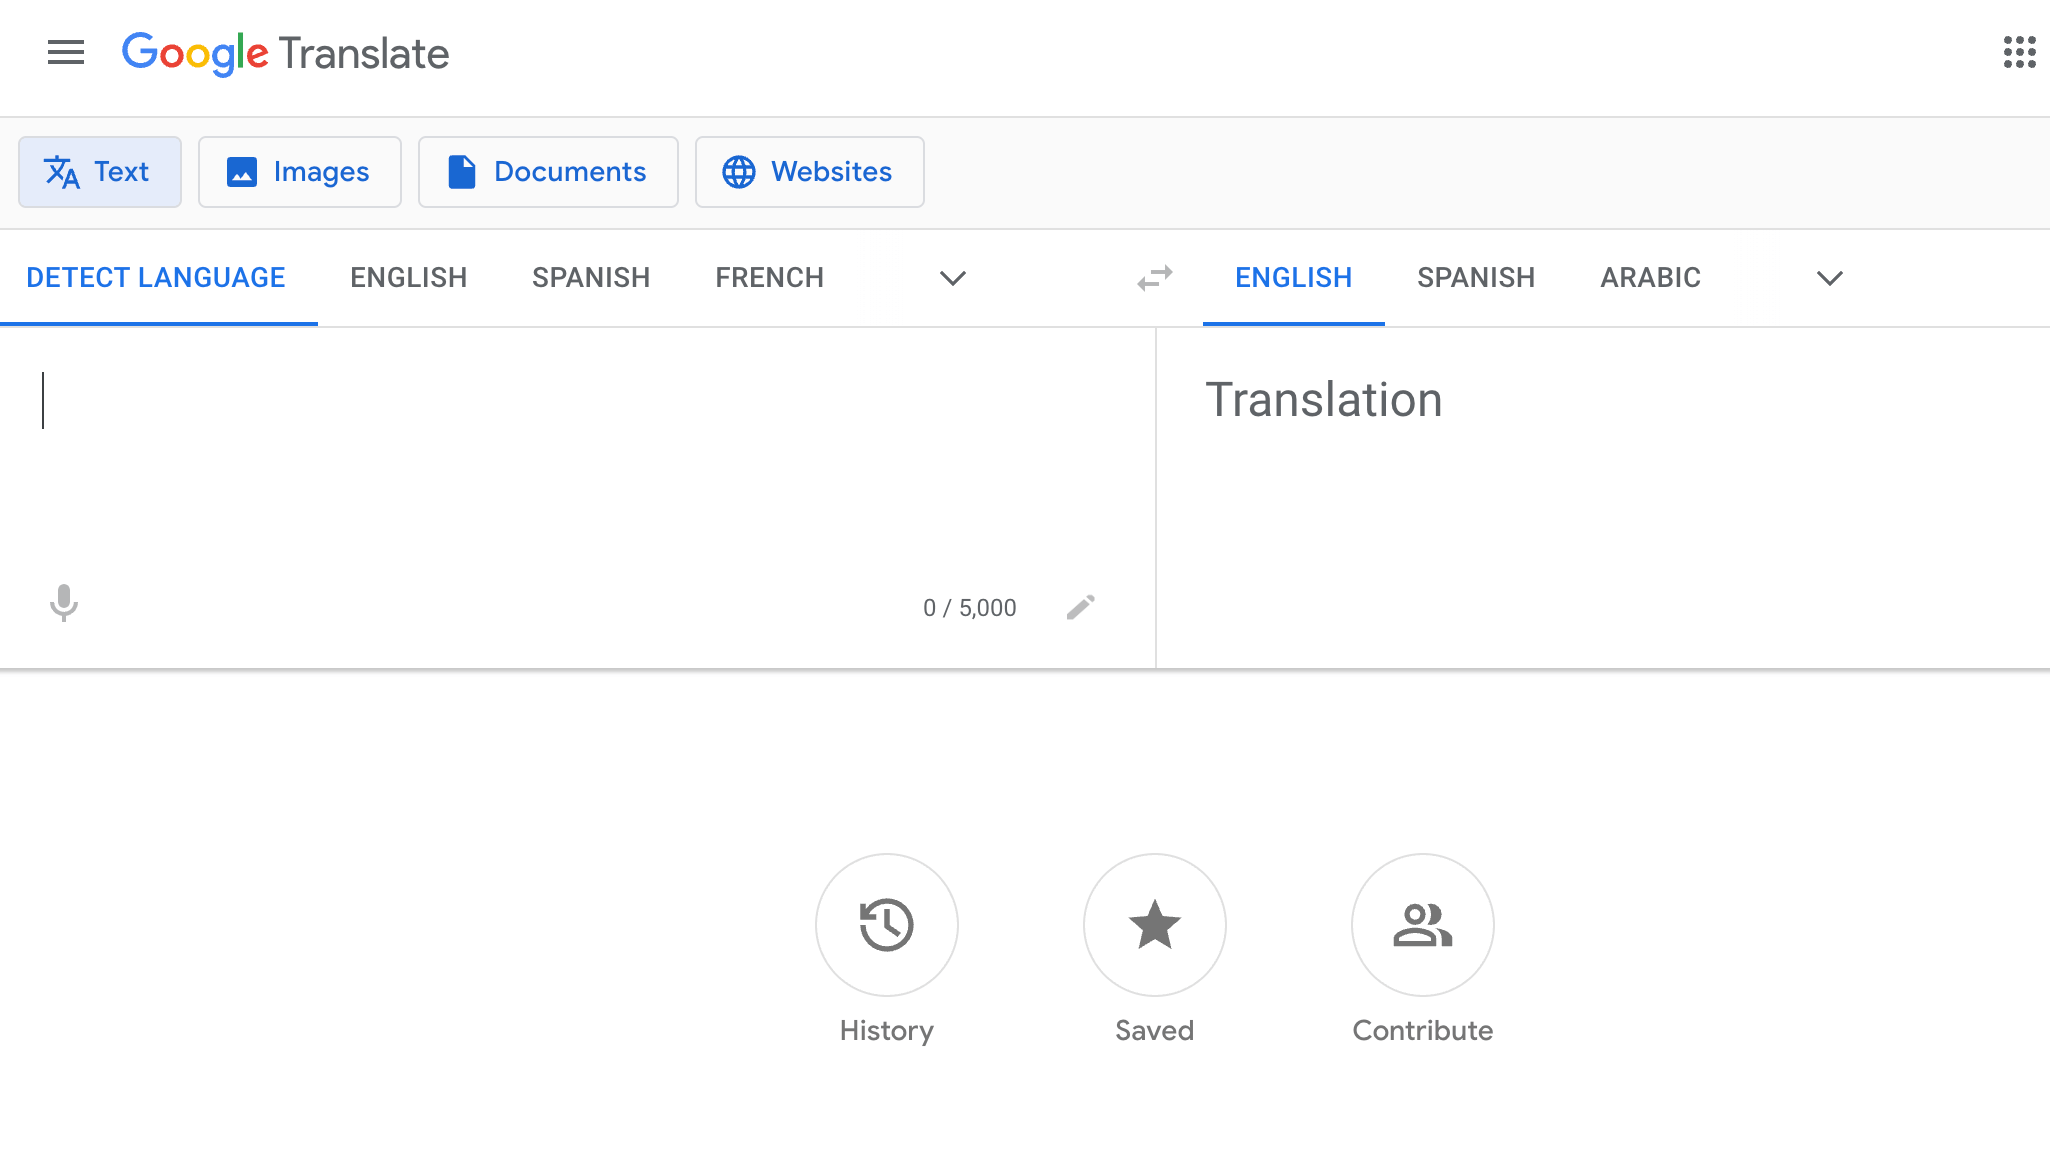Viewport: 2050px width, 1160px height.
Task: Open the hamburger navigation menu
Action: pos(66,53)
